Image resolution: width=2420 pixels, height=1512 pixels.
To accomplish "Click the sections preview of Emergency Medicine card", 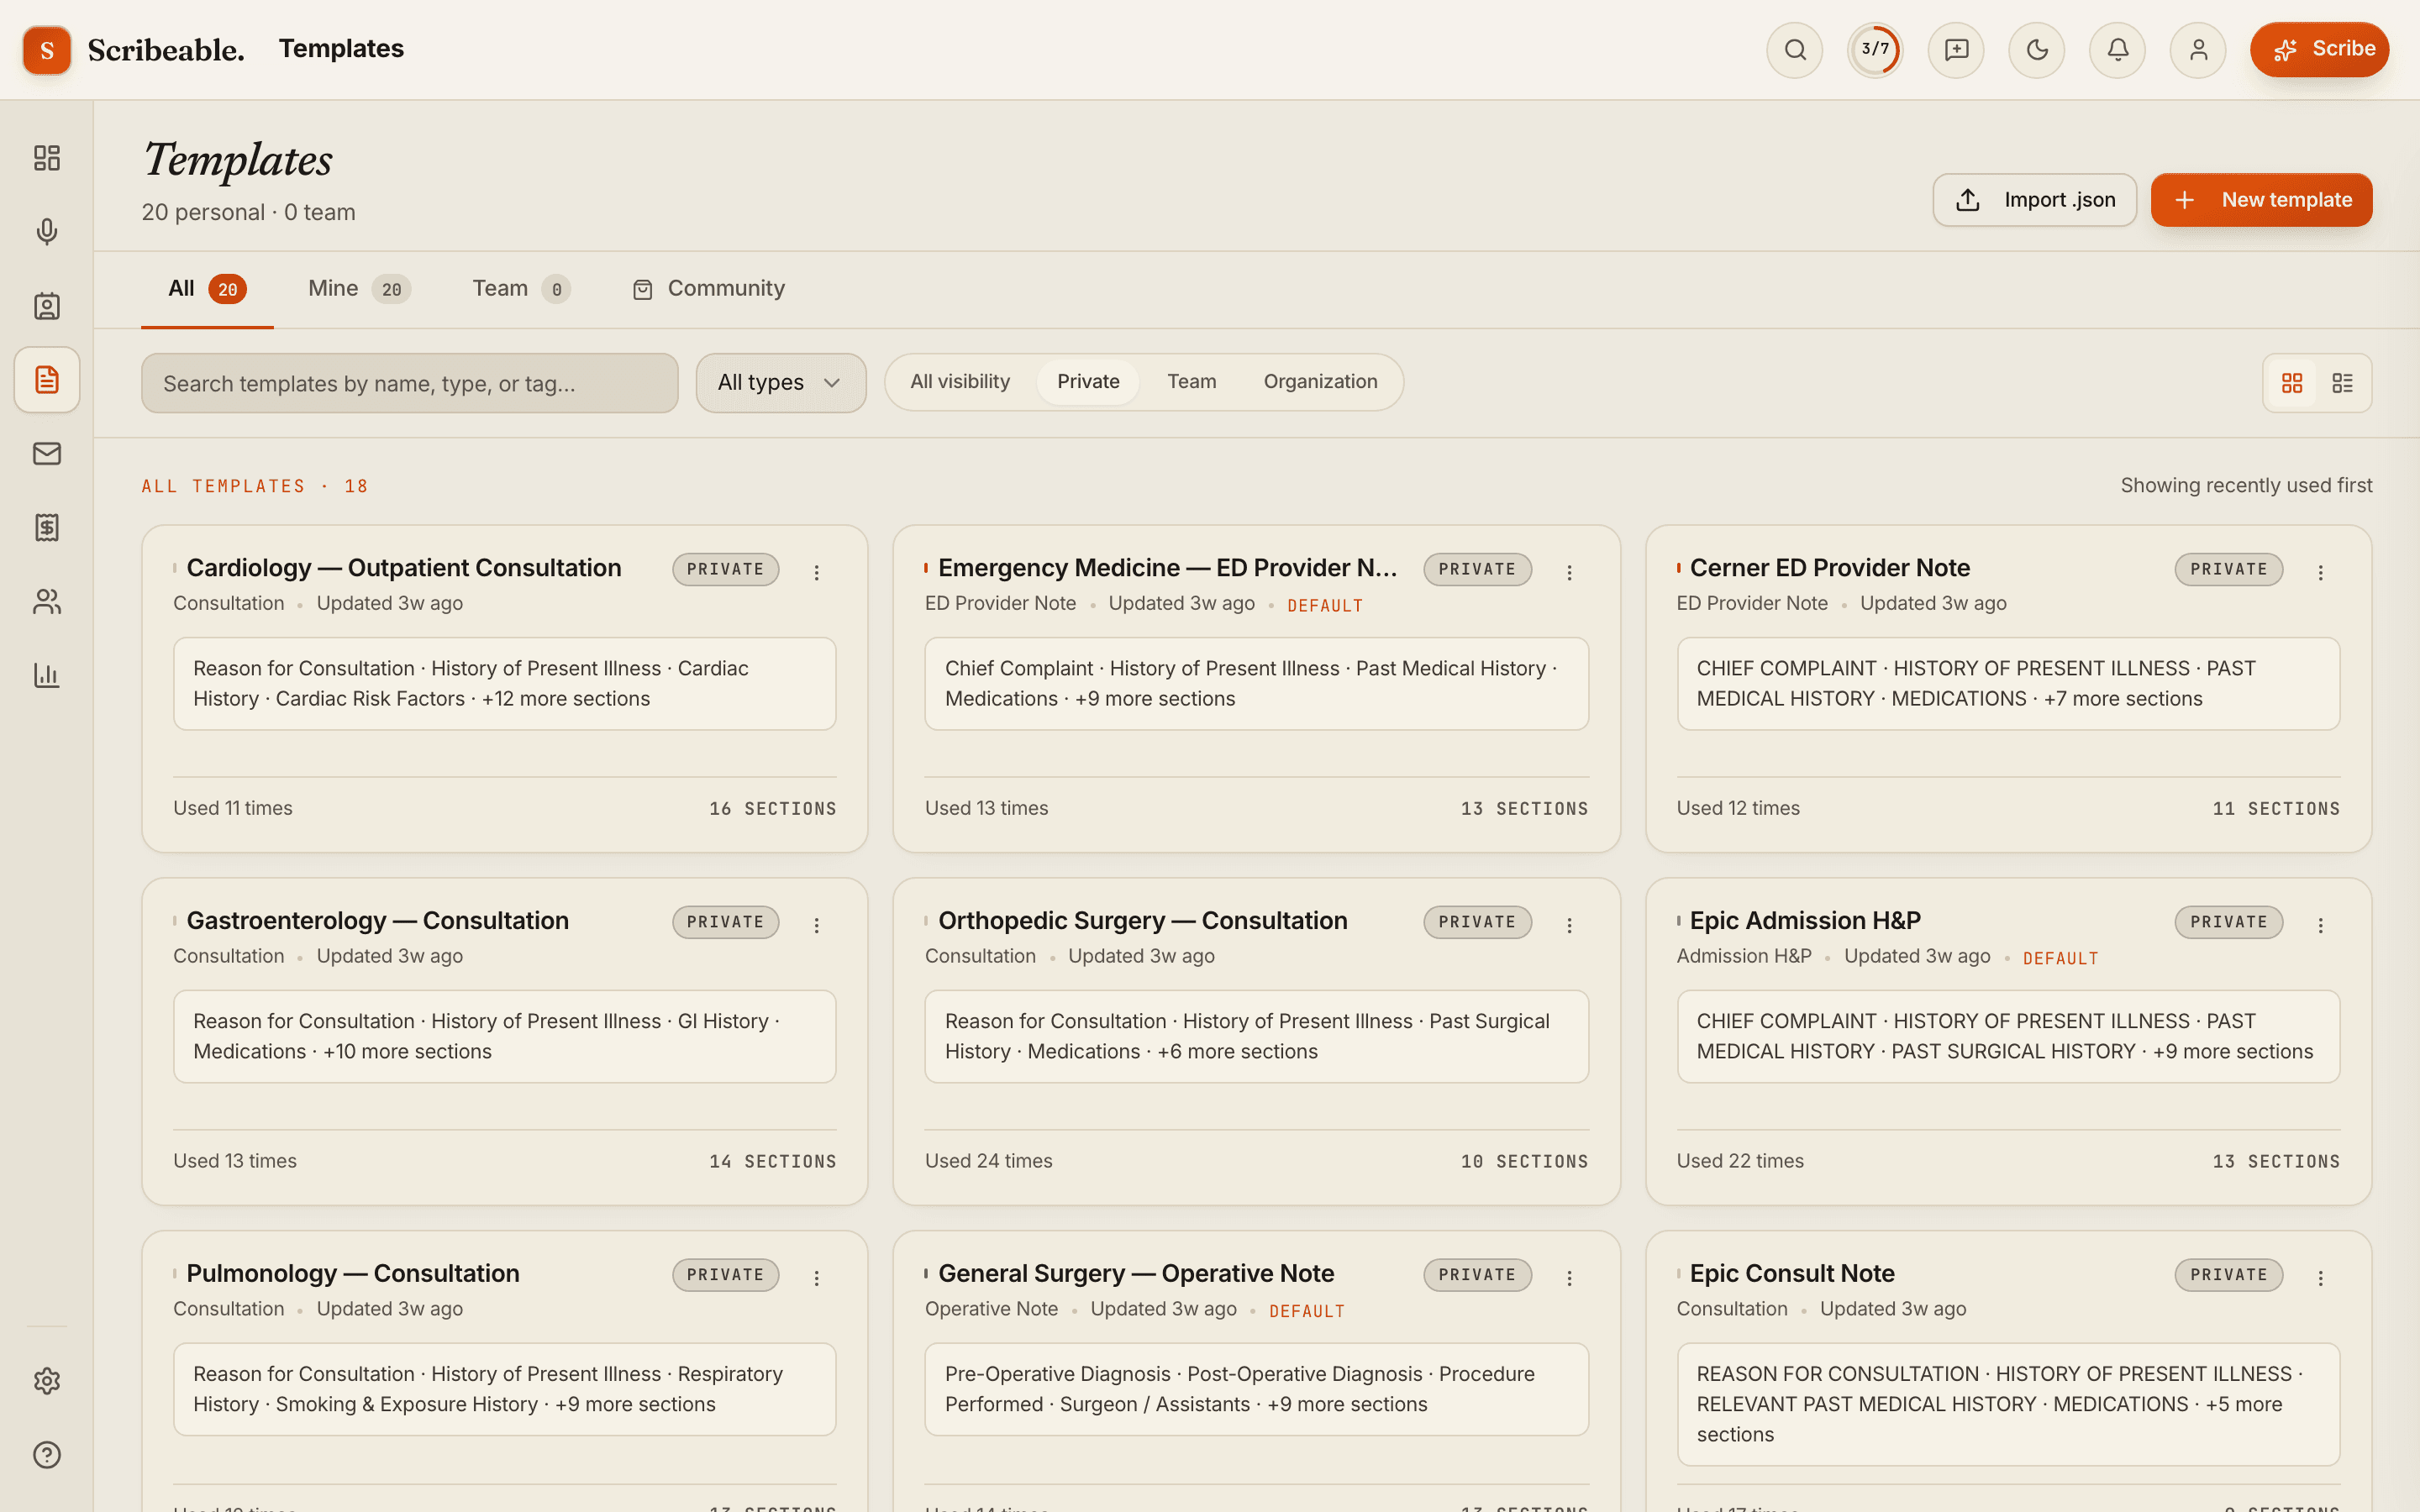I will [x=1256, y=684].
